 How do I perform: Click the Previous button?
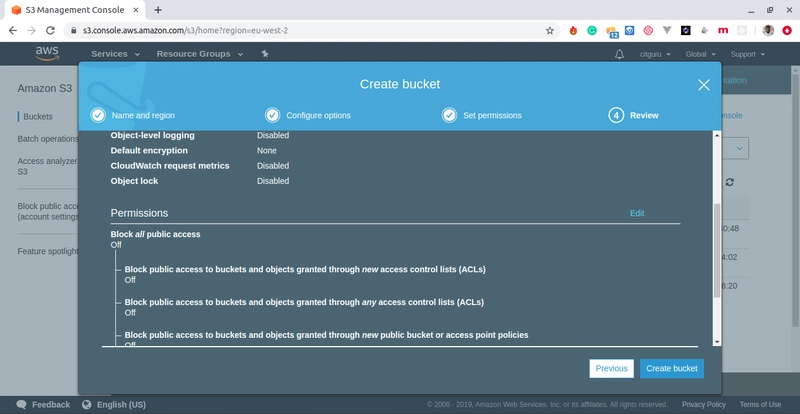coord(611,369)
